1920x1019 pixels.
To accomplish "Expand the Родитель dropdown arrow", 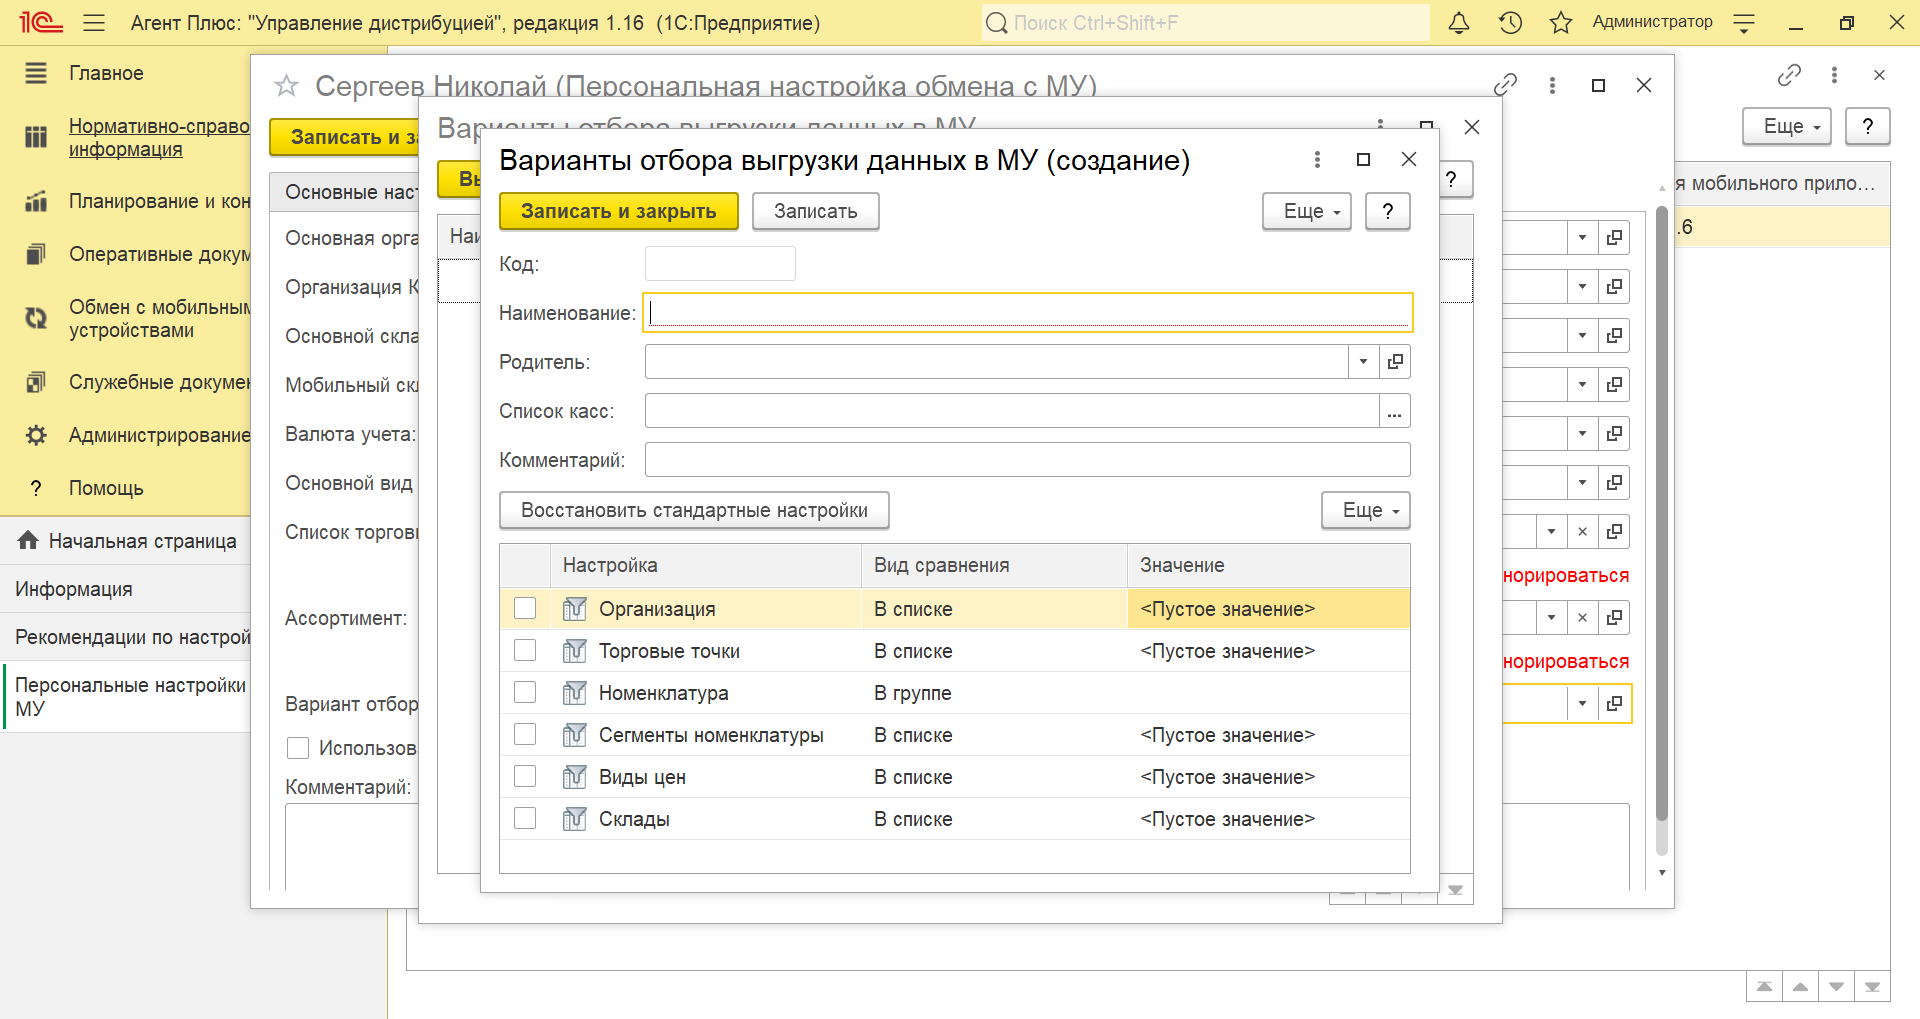I will pos(1363,361).
